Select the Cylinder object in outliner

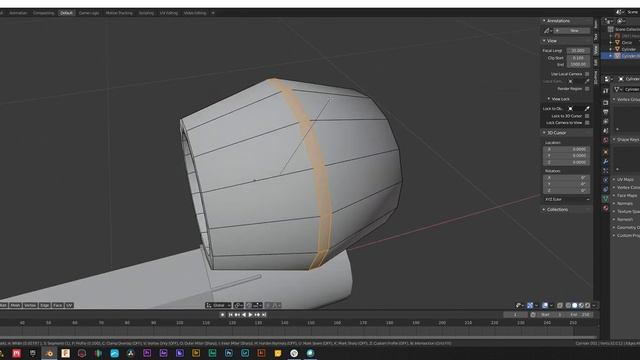[628, 49]
